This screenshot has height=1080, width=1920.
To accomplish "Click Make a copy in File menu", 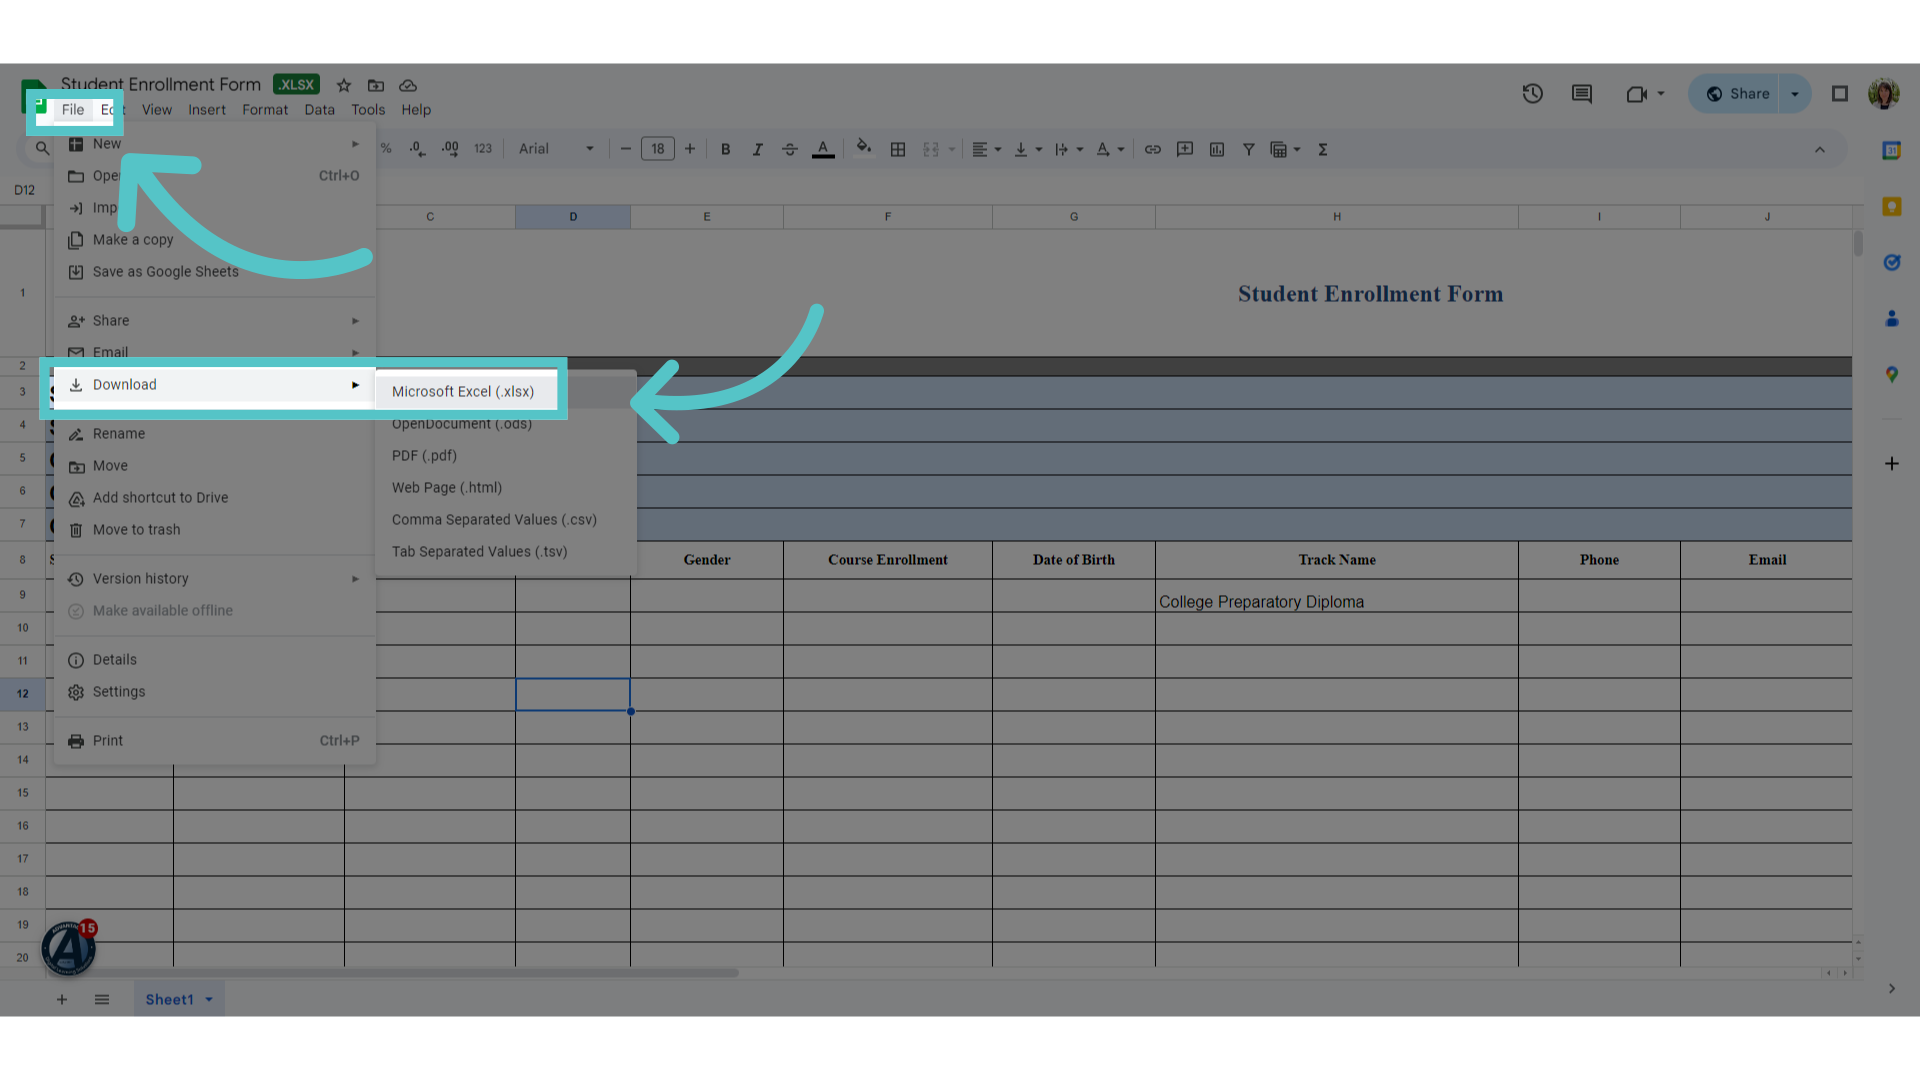I will point(132,240).
